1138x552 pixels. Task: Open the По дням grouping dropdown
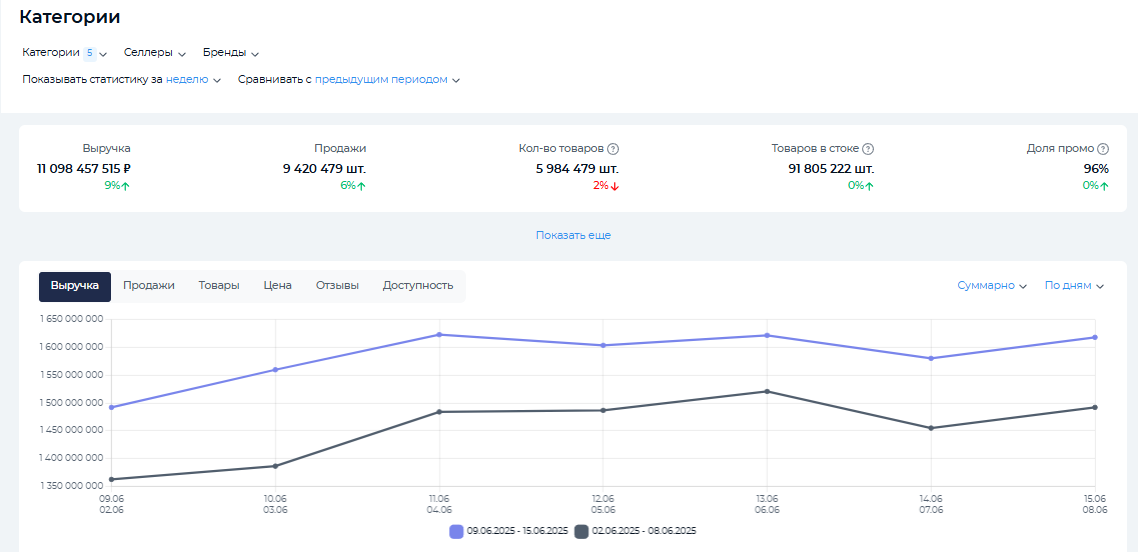pos(1074,286)
